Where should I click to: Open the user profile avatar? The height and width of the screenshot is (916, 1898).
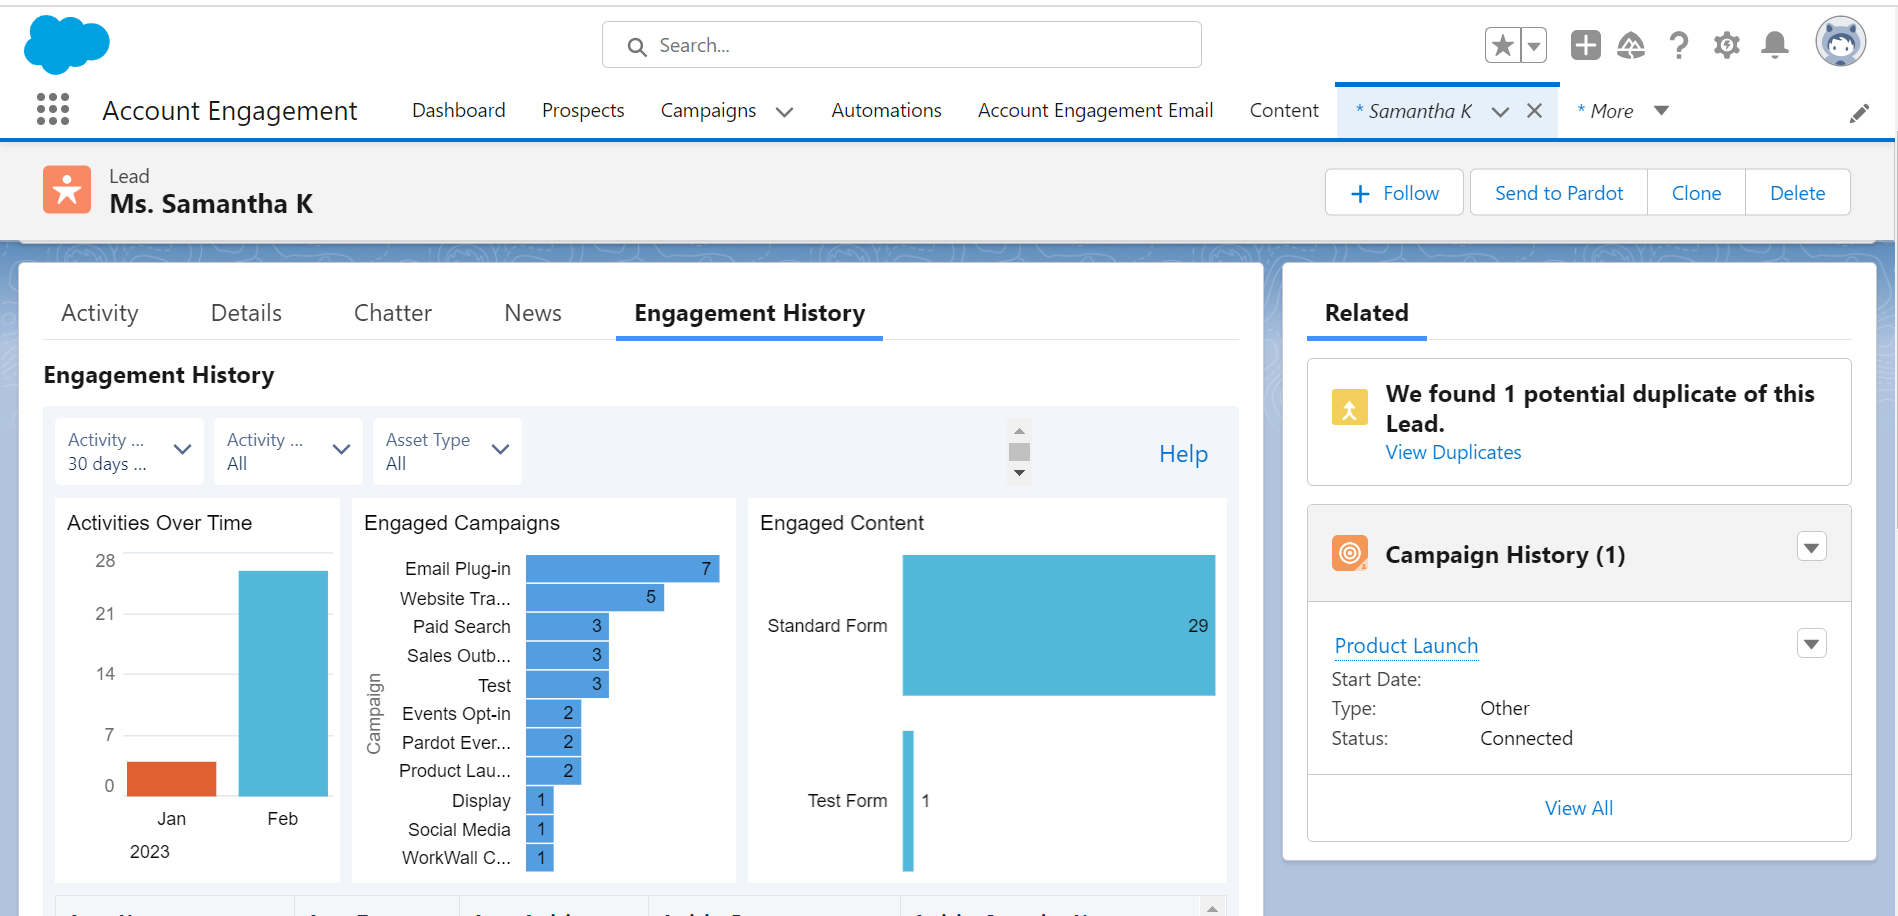(1841, 42)
